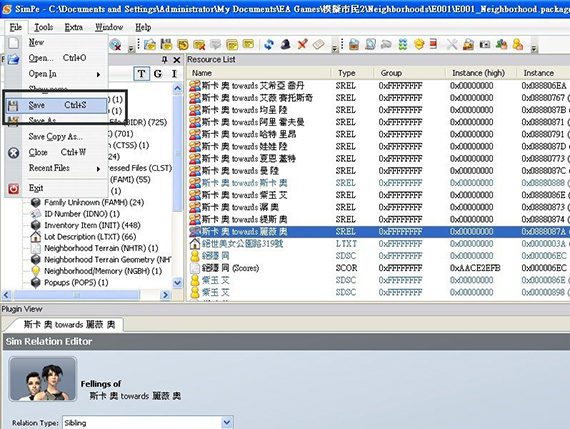Image resolution: width=570 pixels, height=429 pixels.
Task: Open the Help menu
Action: pos(143,27)
